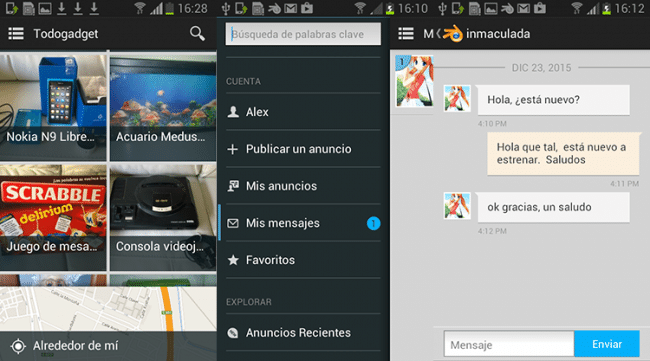This screenshot has width=650, height=361.
Task: Open Anuncios Recientes
Action: (303, 332)
